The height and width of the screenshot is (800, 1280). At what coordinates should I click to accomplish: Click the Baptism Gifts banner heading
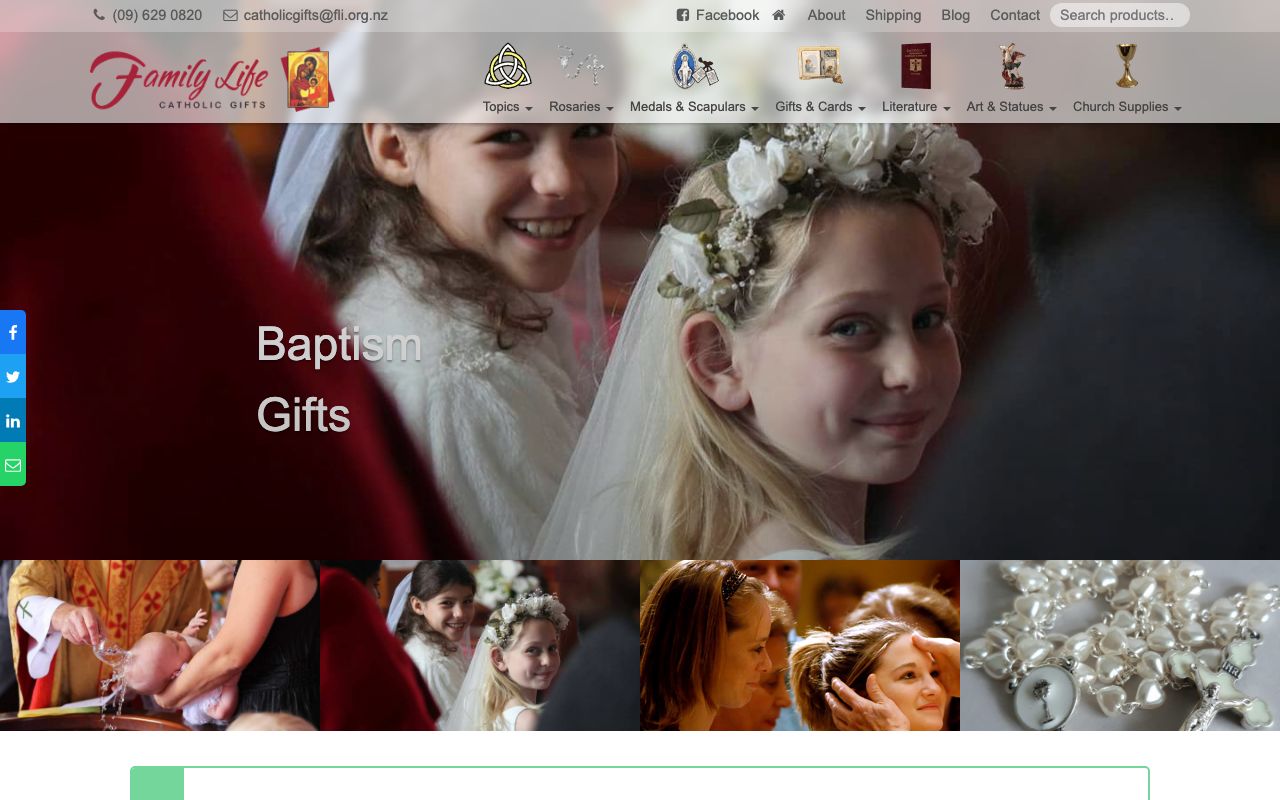pyautogui.click(x=339, y=379)
